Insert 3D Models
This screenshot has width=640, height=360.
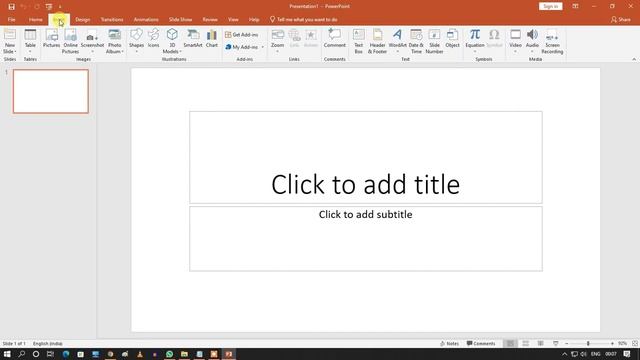172,41
